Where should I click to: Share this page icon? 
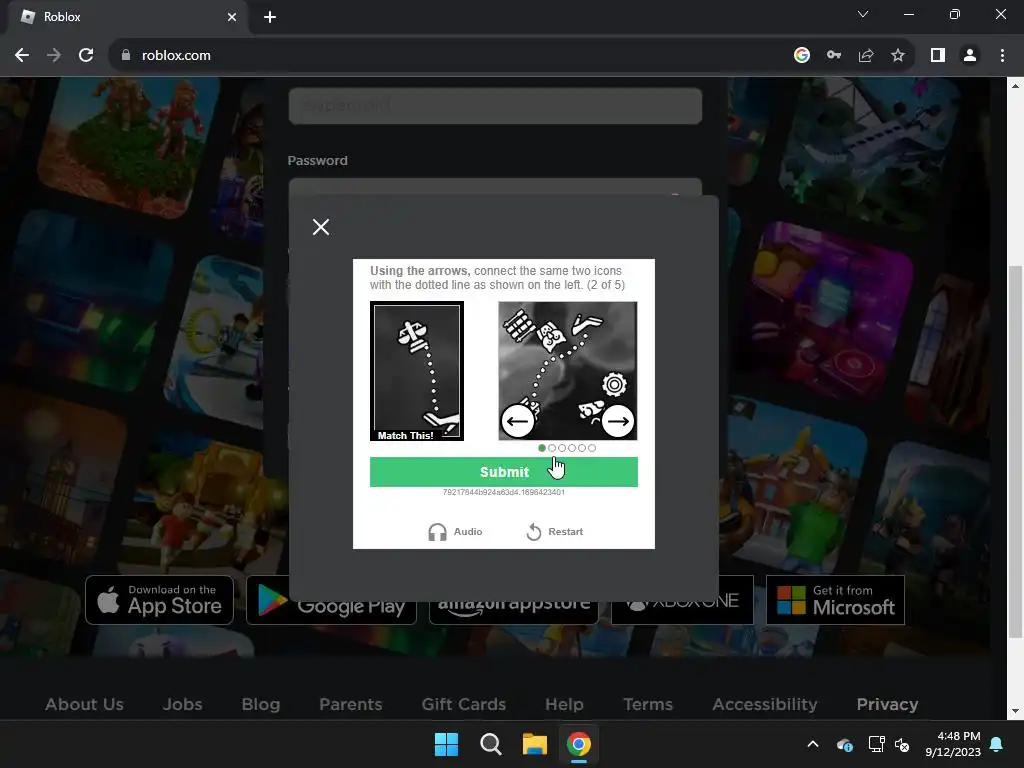(866, 56)
